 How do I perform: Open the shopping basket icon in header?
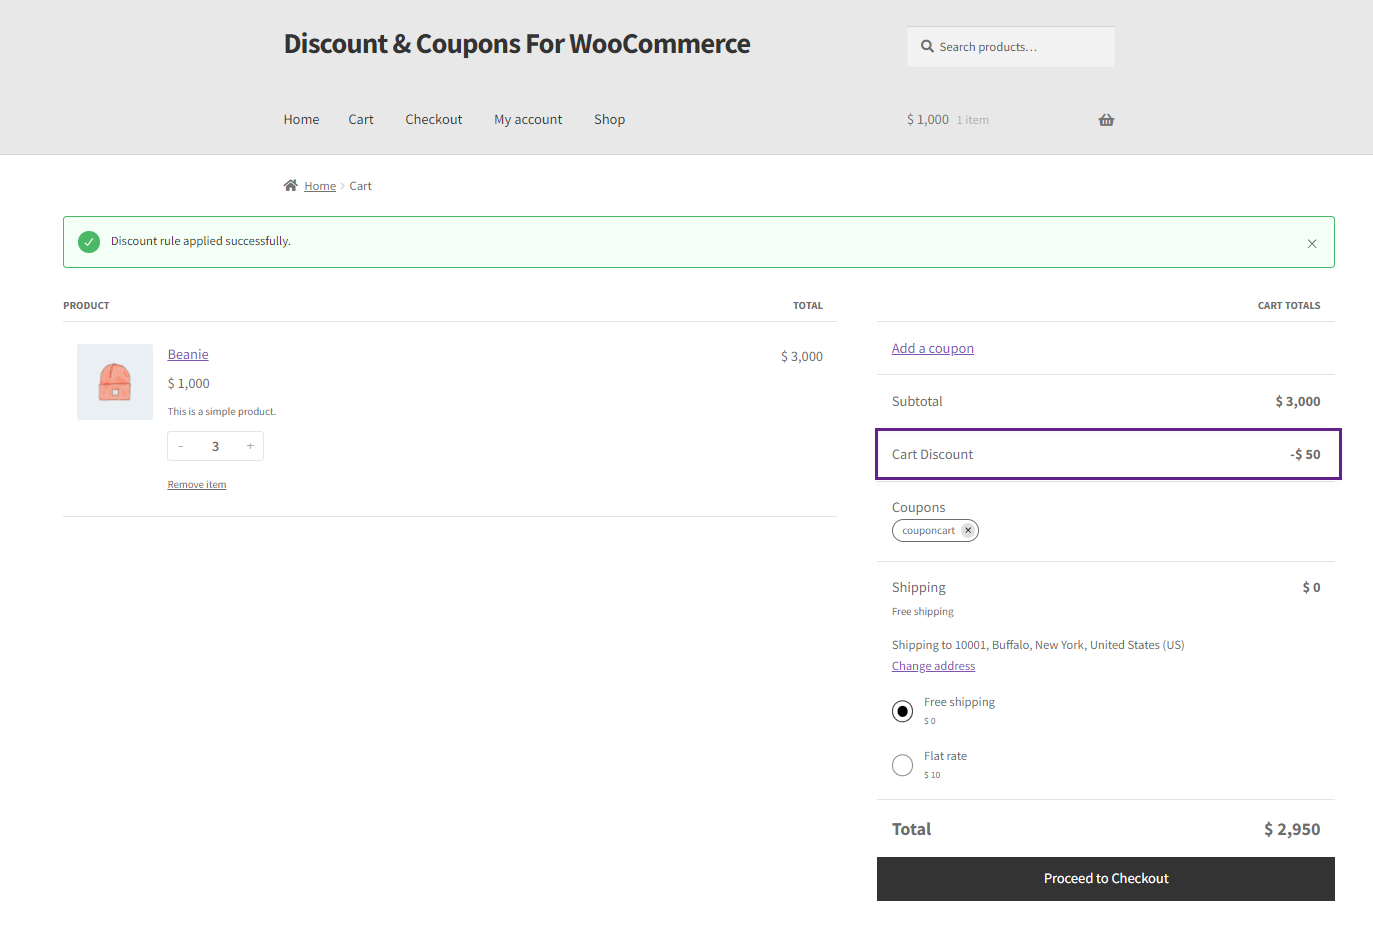tap(1106, 120)
